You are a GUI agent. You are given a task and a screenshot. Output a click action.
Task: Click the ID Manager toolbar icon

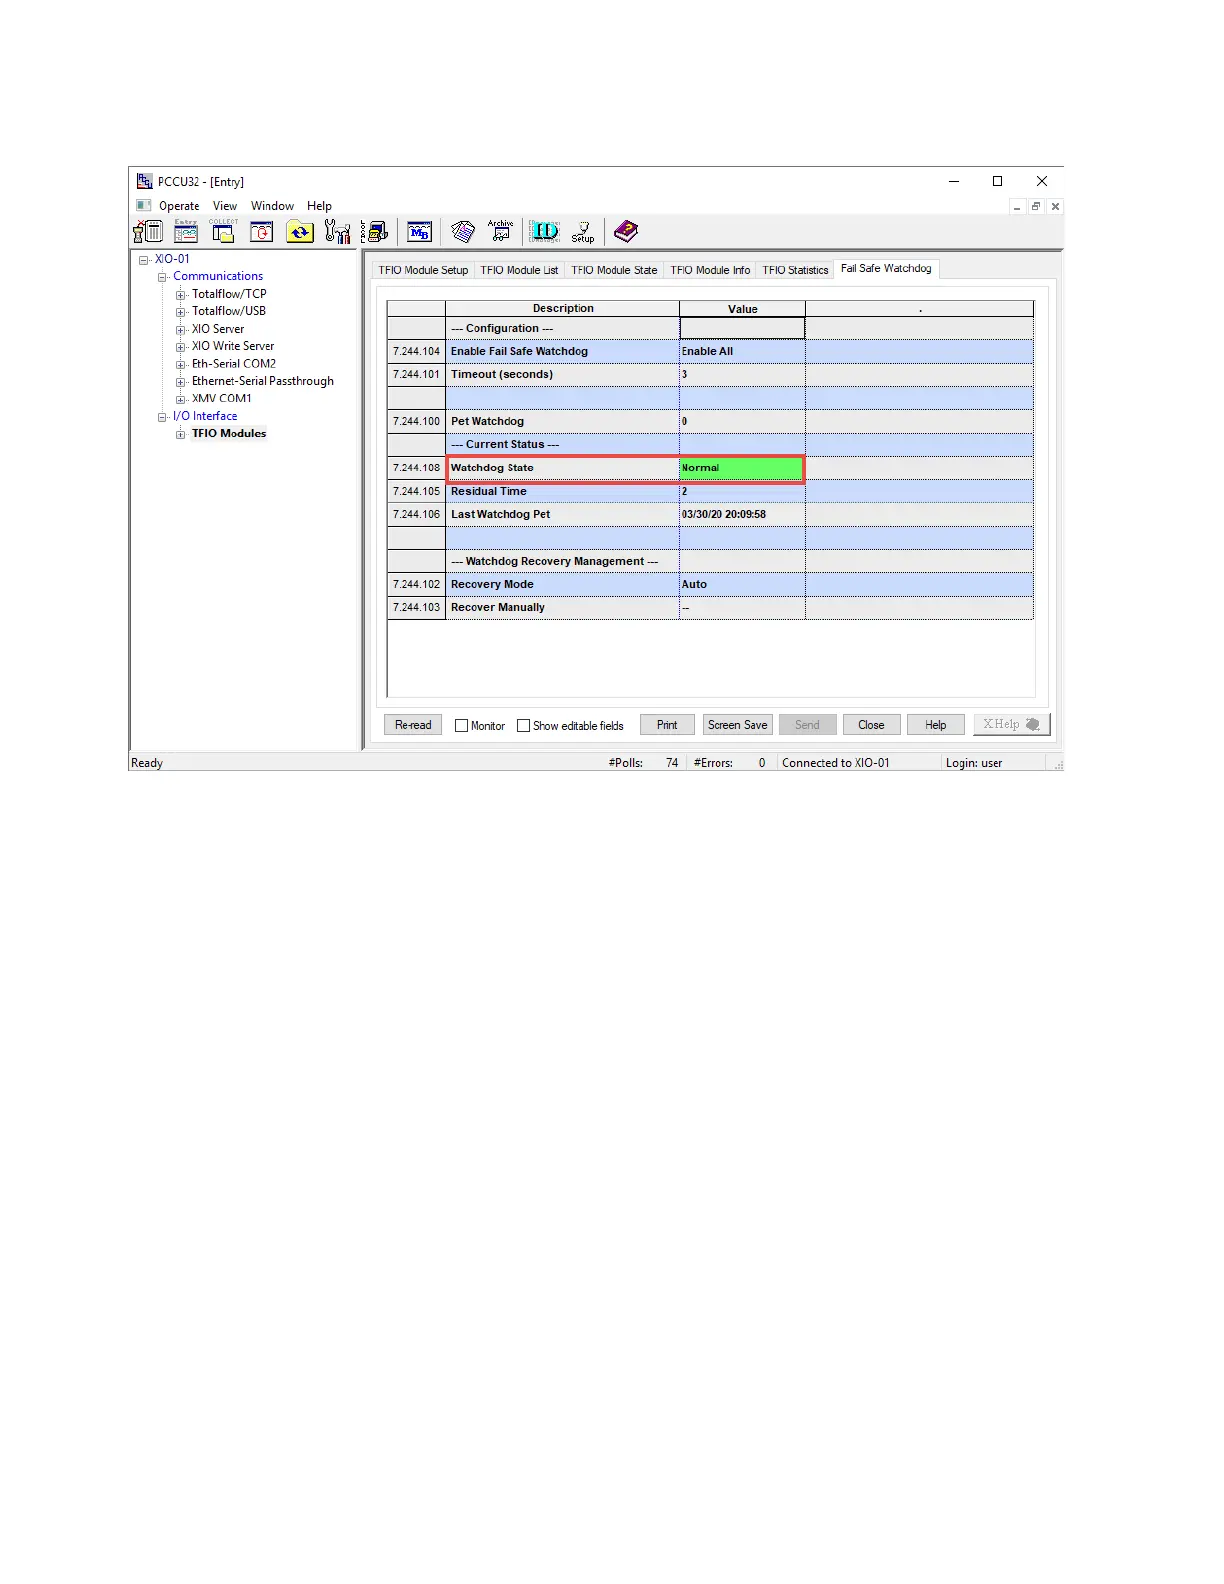(x=544, y=232)
